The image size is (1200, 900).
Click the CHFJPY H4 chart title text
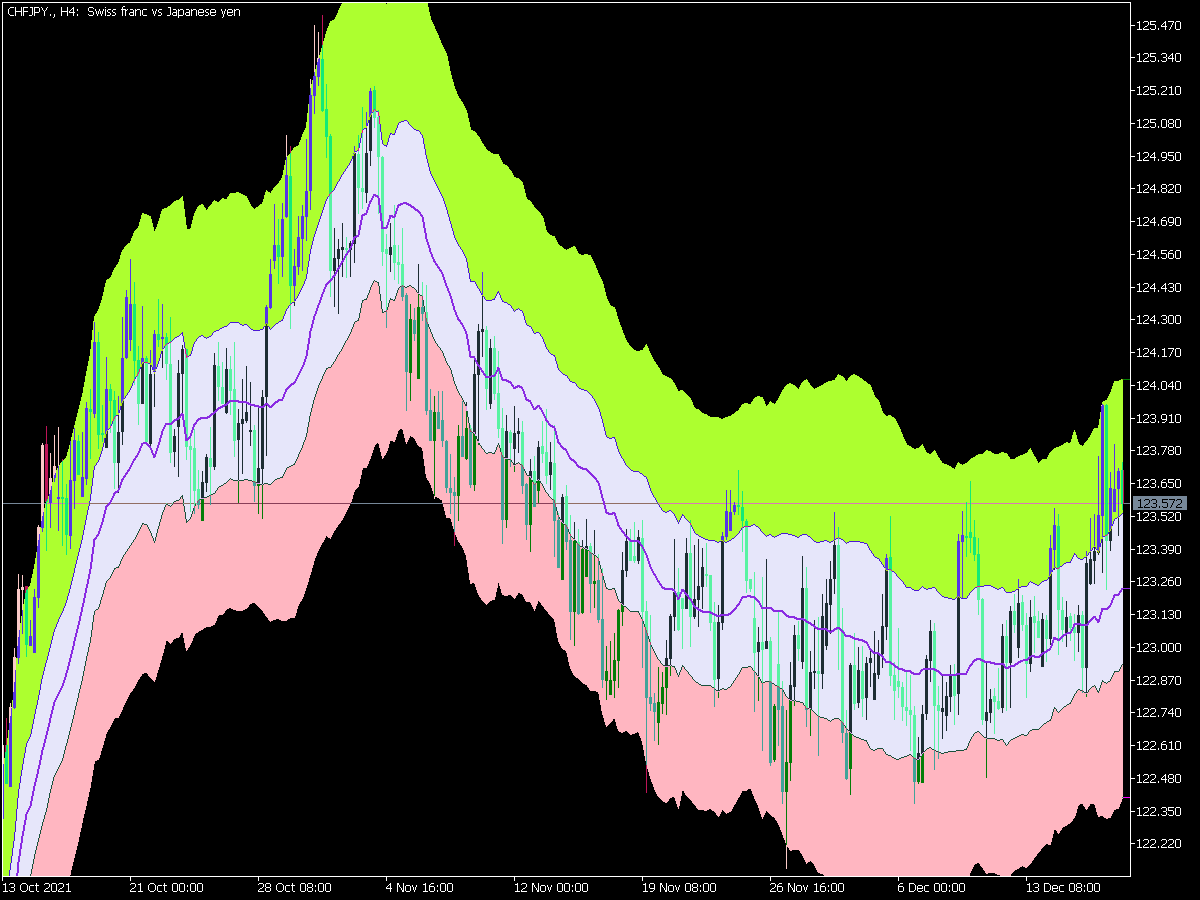(x=123, y=11)
